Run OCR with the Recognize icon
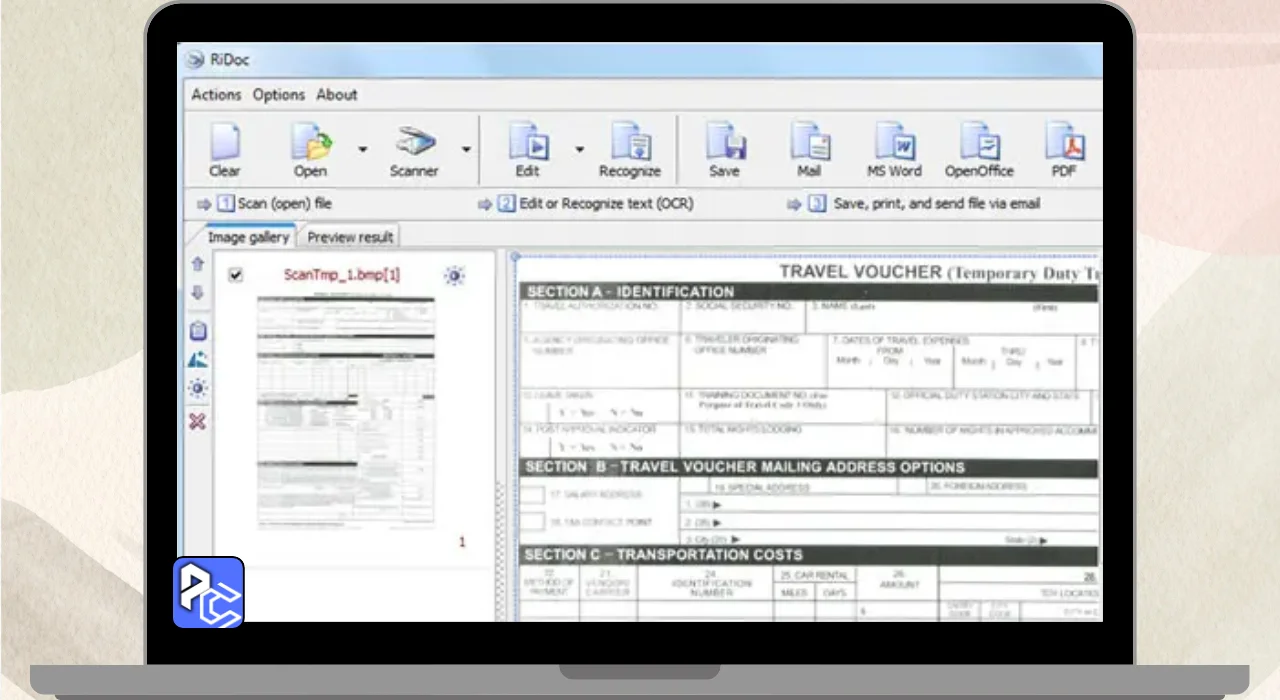This screenshot has width=1280, height=700. (x=631, y=141)
